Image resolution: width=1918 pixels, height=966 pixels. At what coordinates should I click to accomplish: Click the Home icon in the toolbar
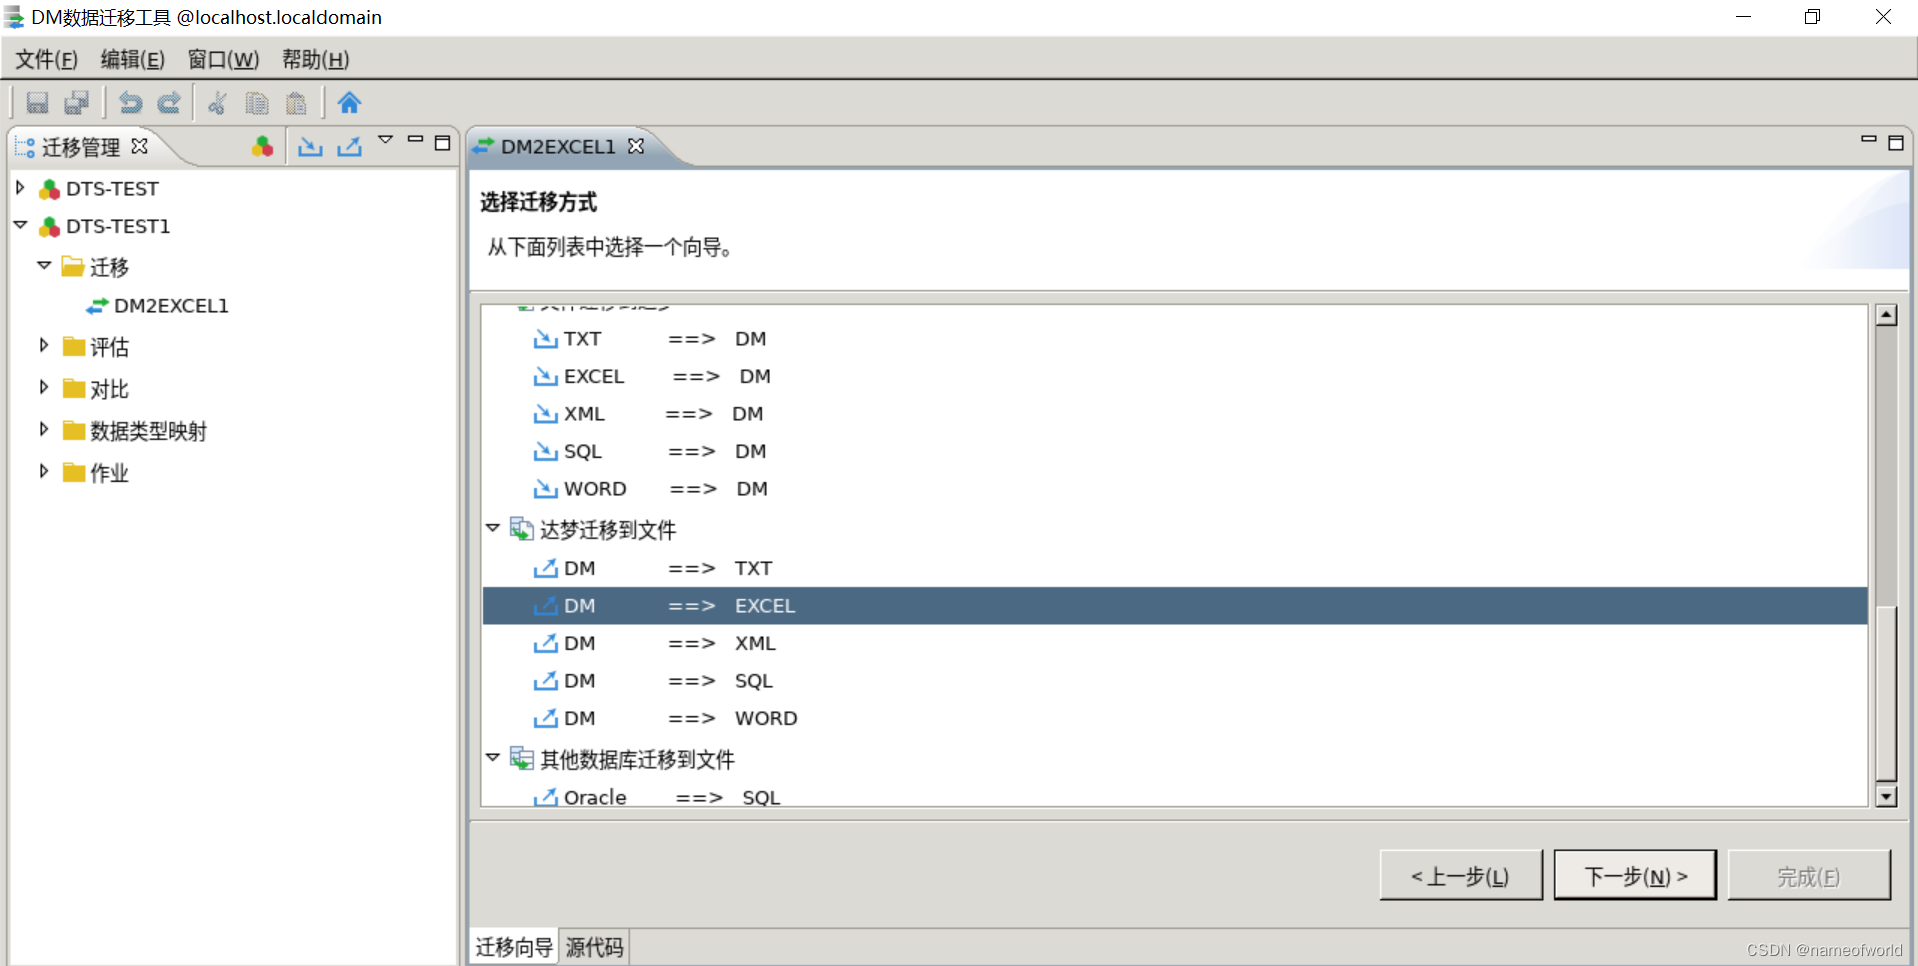click(349, 103)
